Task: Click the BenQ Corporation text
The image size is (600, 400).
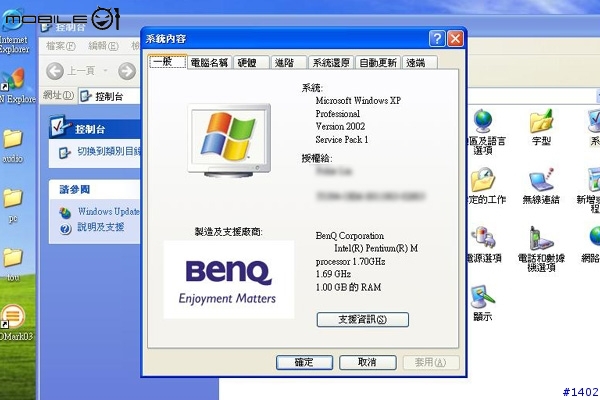Action: (349, 236)
